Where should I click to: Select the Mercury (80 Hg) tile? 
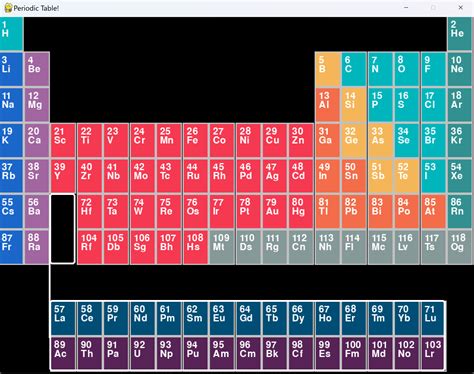(x=301, y=211)
